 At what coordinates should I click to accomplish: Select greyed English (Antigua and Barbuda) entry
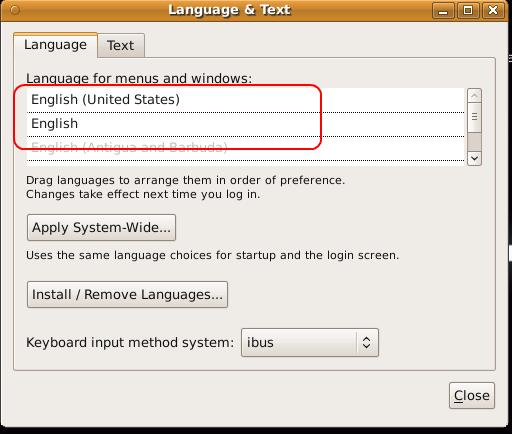pyautogui.click(x=245, y=148)
